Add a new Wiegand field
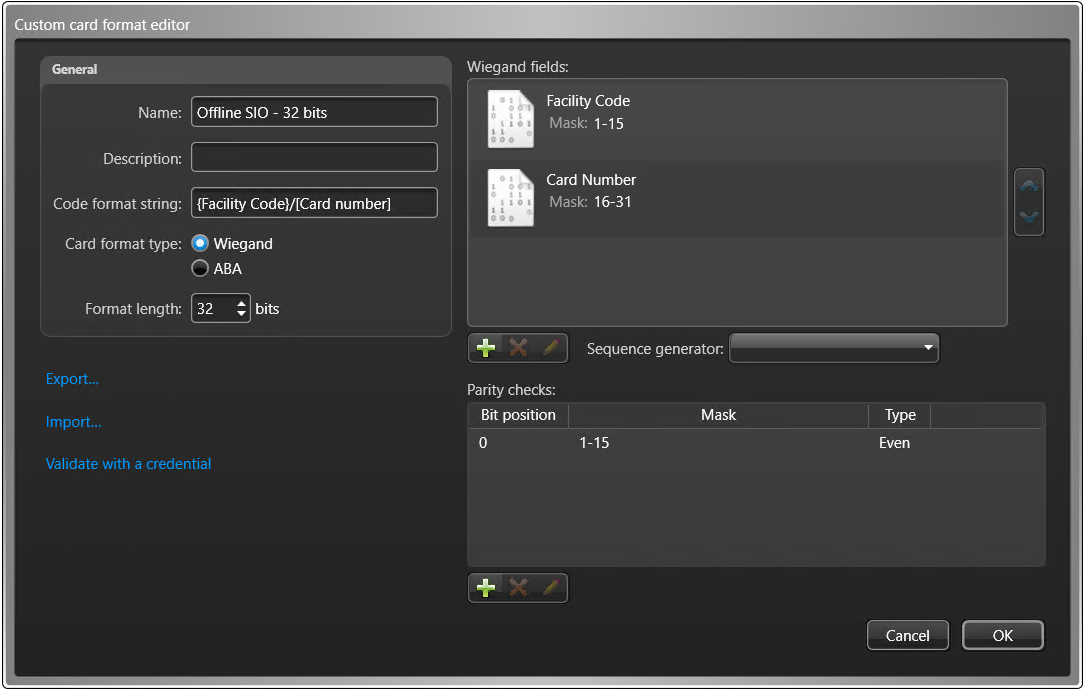 tap(486, 347)
